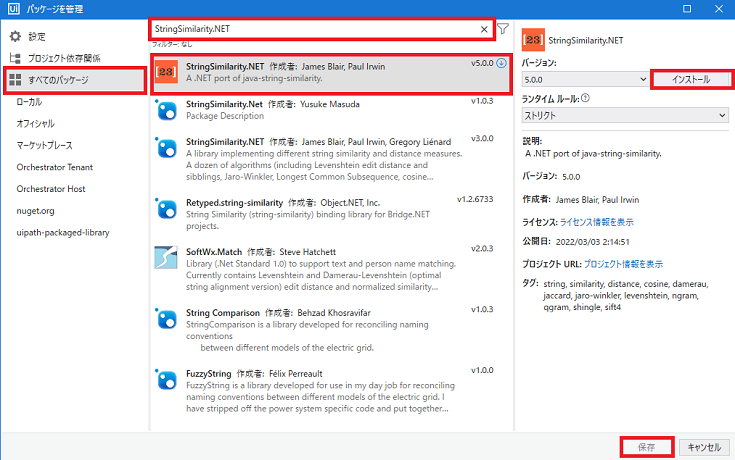Select uipath-packaged-library feed
Screen dimensions: 735x460
point(63,233)
